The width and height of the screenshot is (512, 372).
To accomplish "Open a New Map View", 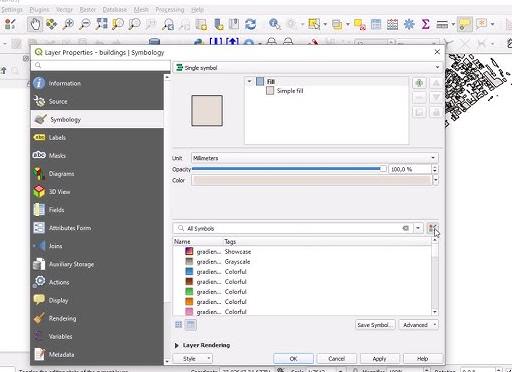I will [x=201, y=24].
